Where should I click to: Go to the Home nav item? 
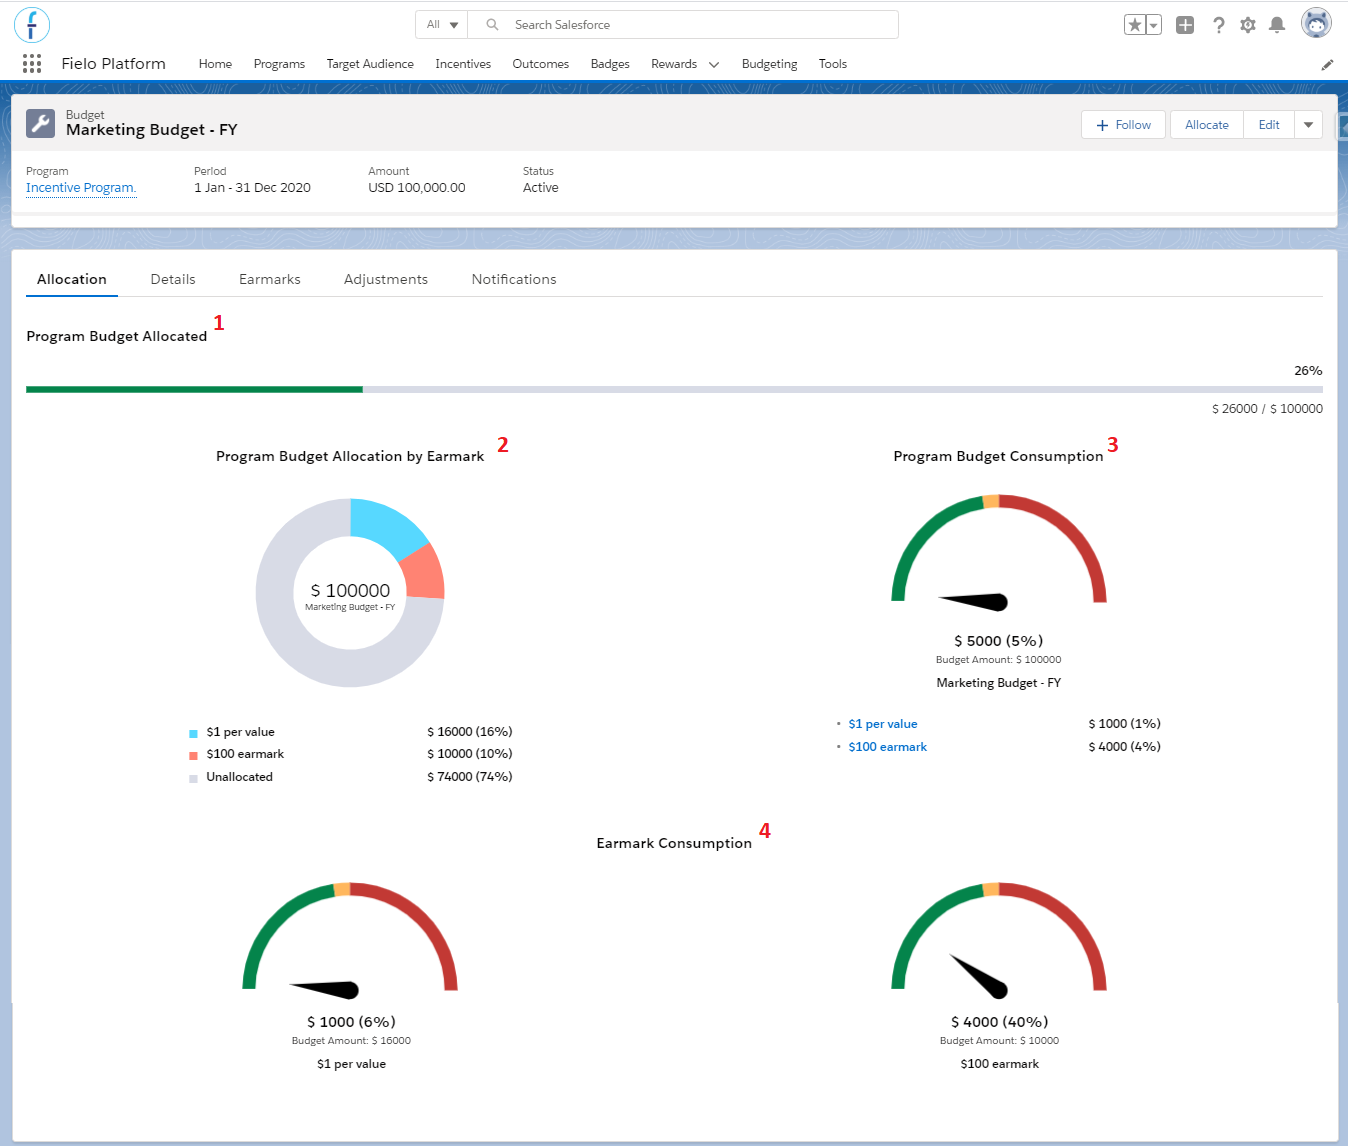[215, 64]
